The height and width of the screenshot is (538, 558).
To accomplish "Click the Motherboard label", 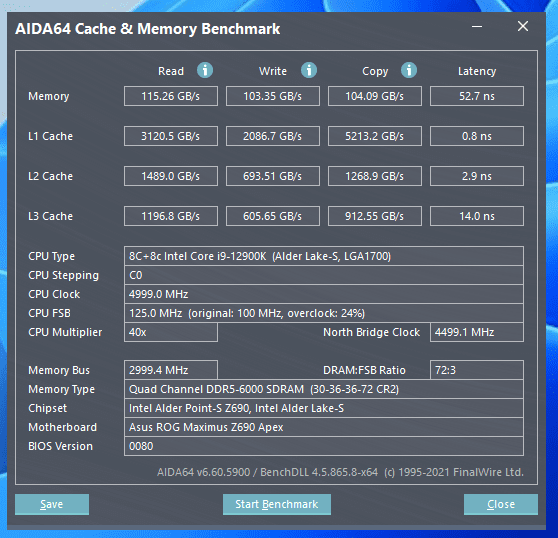I will click(x=63, y=427).
